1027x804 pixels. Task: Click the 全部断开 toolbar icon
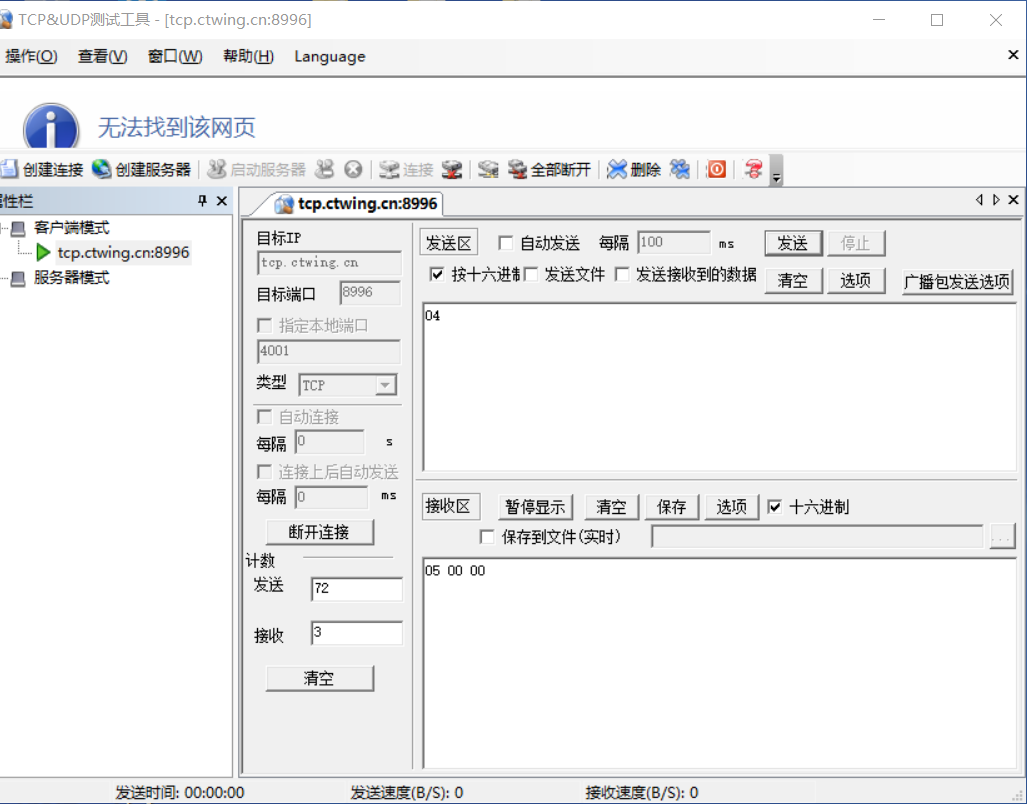point(548,169)
